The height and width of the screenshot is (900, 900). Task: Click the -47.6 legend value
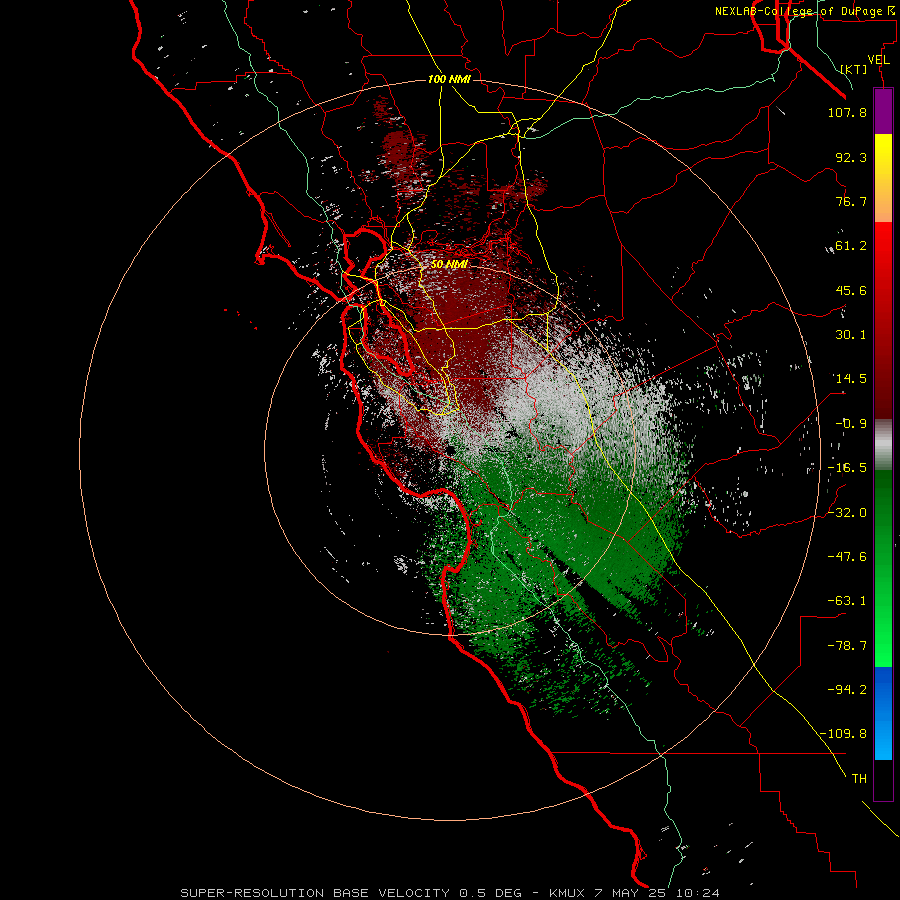(x=847, y=557)
